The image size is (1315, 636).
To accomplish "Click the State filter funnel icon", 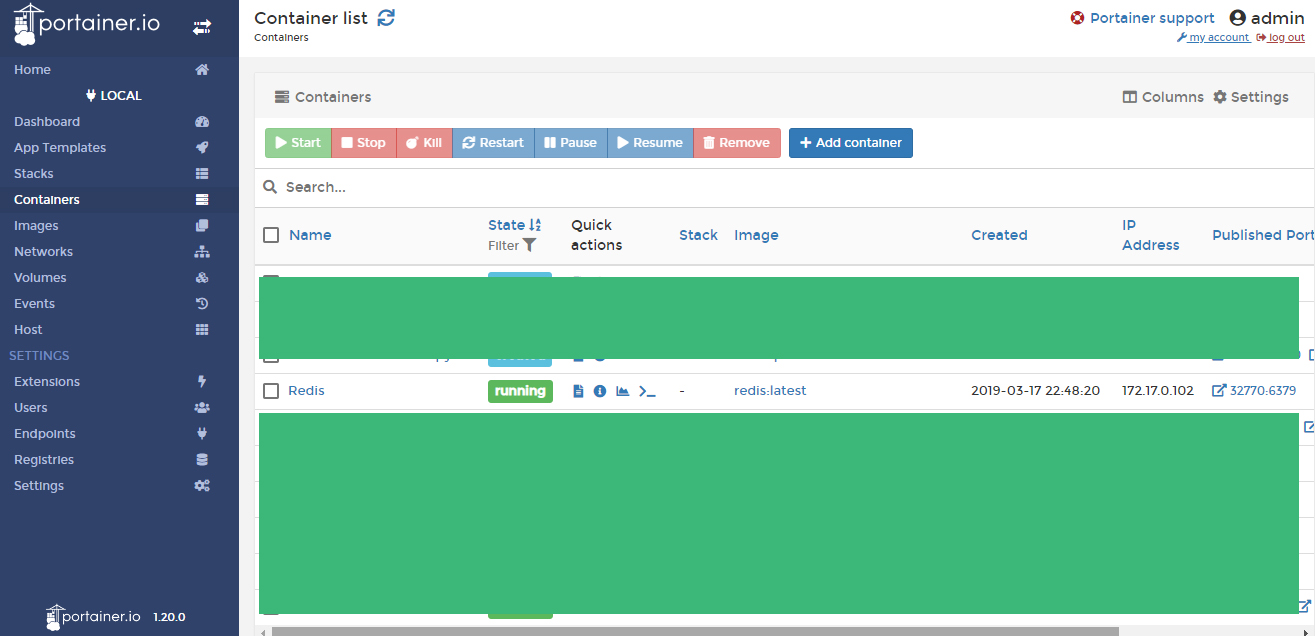I will (530, 245).
